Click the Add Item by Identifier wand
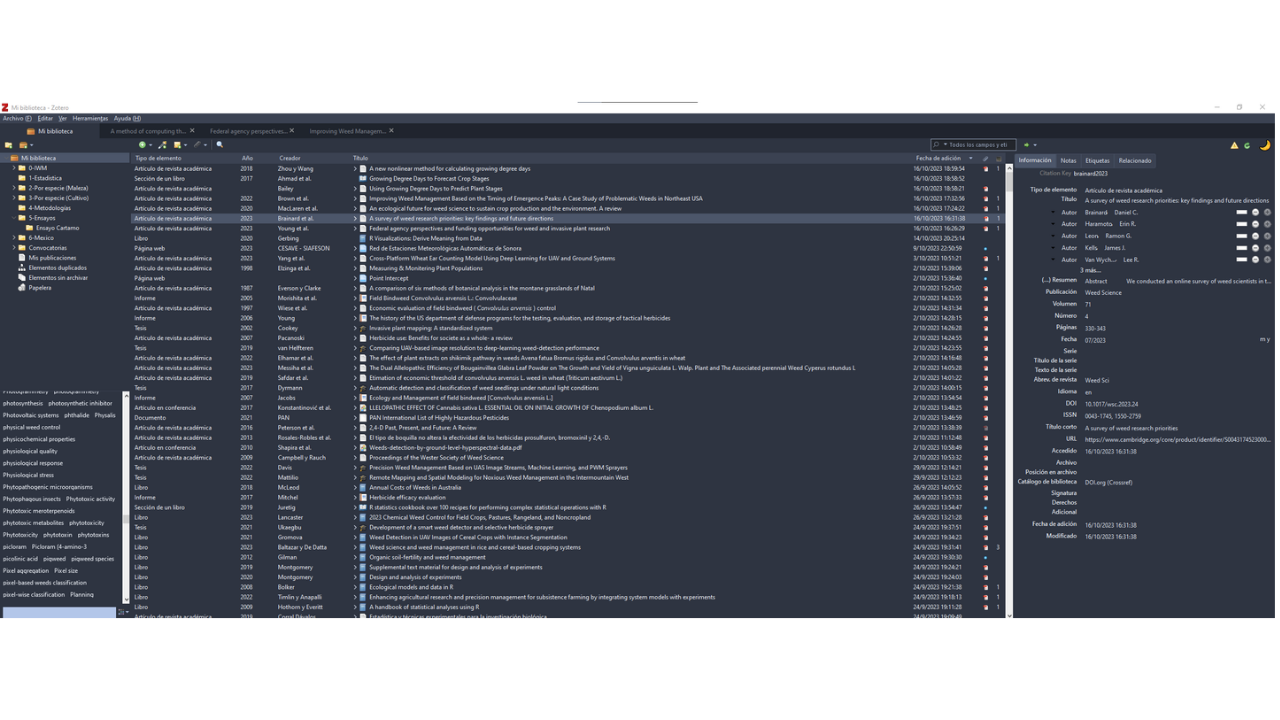 point(163,145)
